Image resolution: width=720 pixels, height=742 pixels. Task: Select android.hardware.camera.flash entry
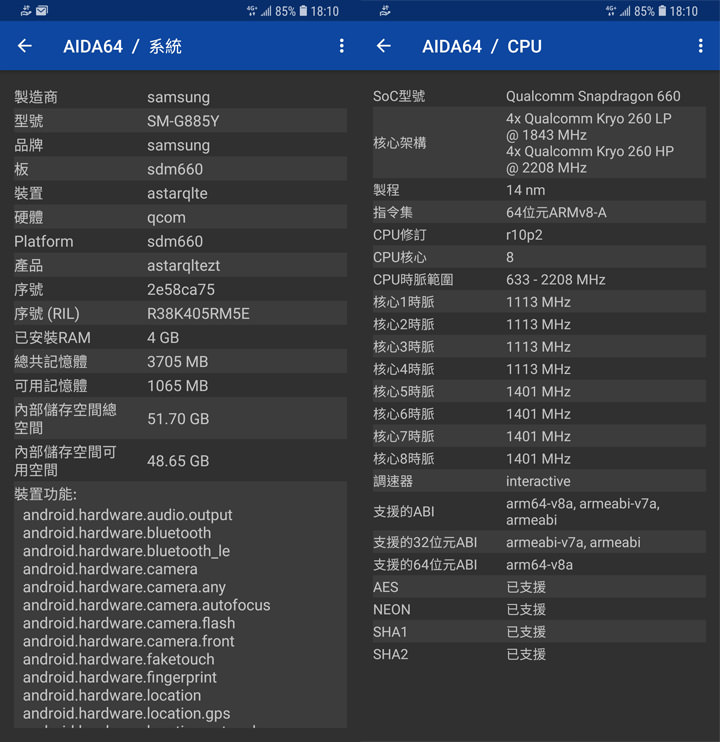tap(129, 623)
